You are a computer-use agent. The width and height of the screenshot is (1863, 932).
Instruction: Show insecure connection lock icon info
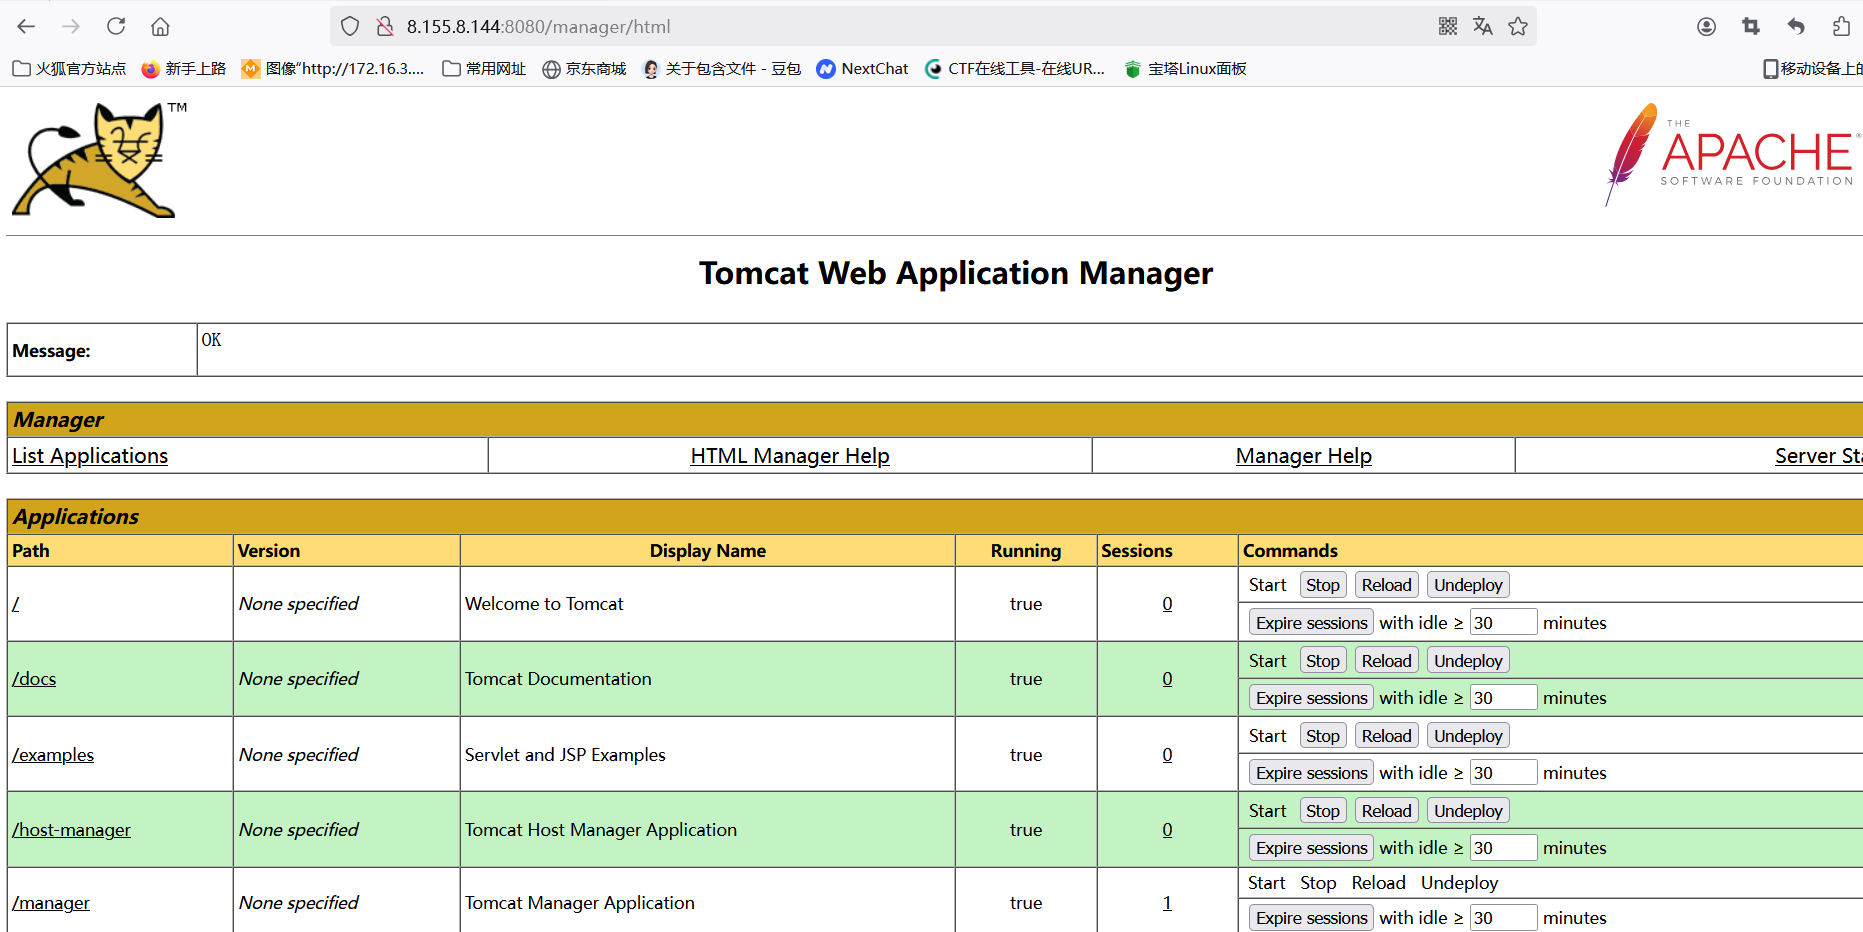pos(385,27)
